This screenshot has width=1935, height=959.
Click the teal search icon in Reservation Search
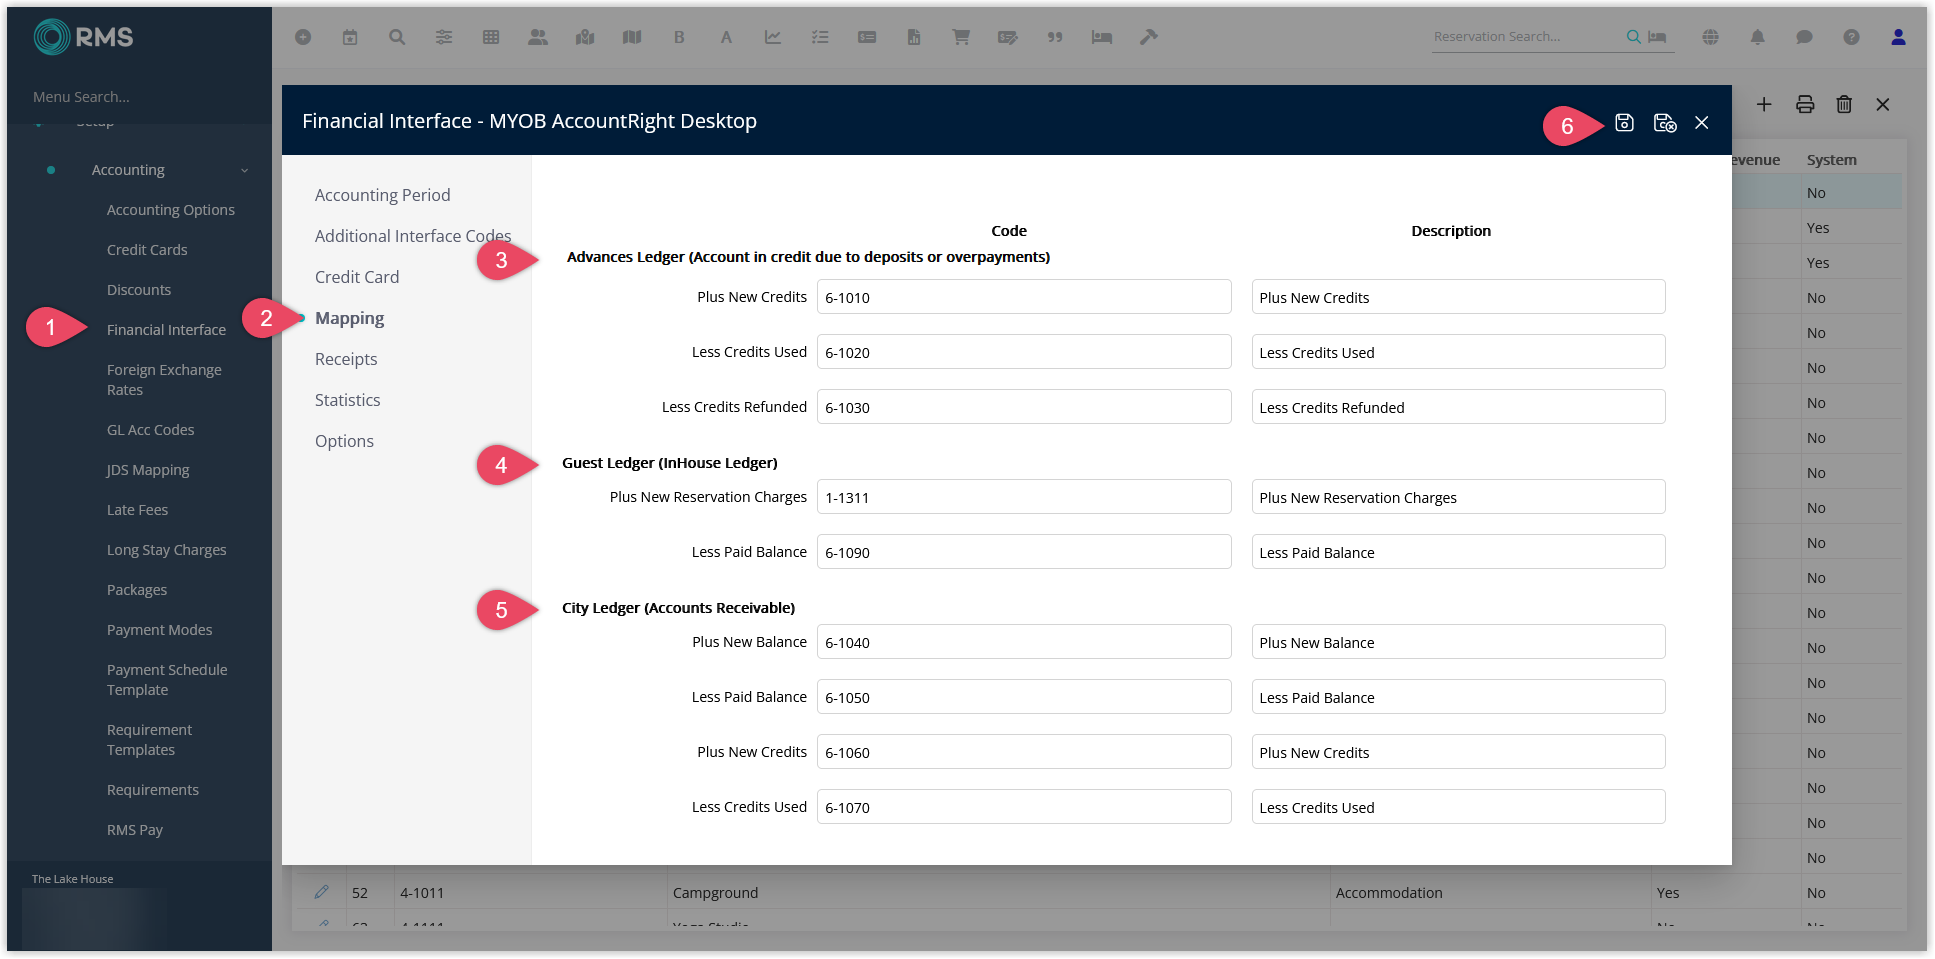[x=1633, y=37]
